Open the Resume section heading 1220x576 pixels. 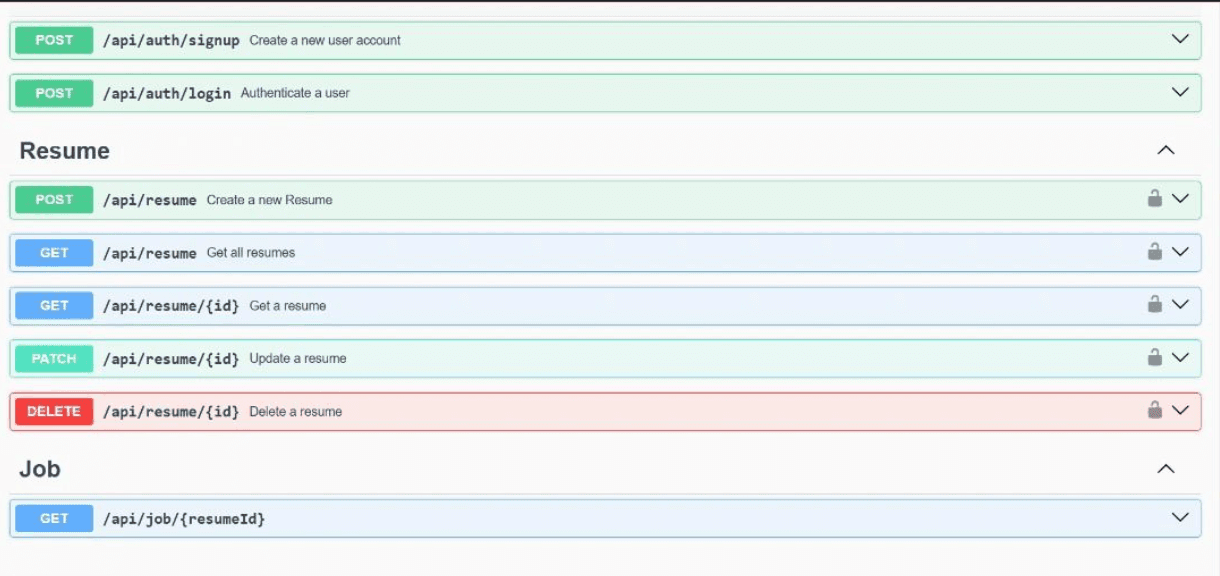(x=65, y=151)
